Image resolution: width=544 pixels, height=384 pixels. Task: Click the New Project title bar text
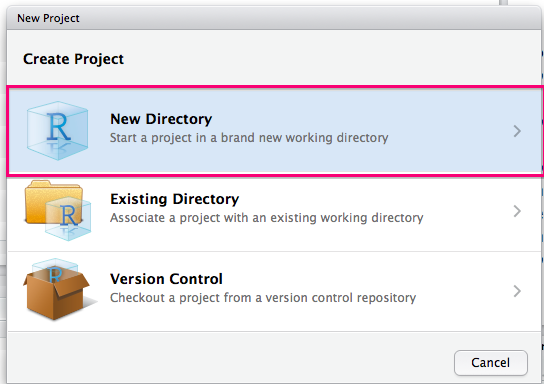pyautogui.click(x=48, y=18)
